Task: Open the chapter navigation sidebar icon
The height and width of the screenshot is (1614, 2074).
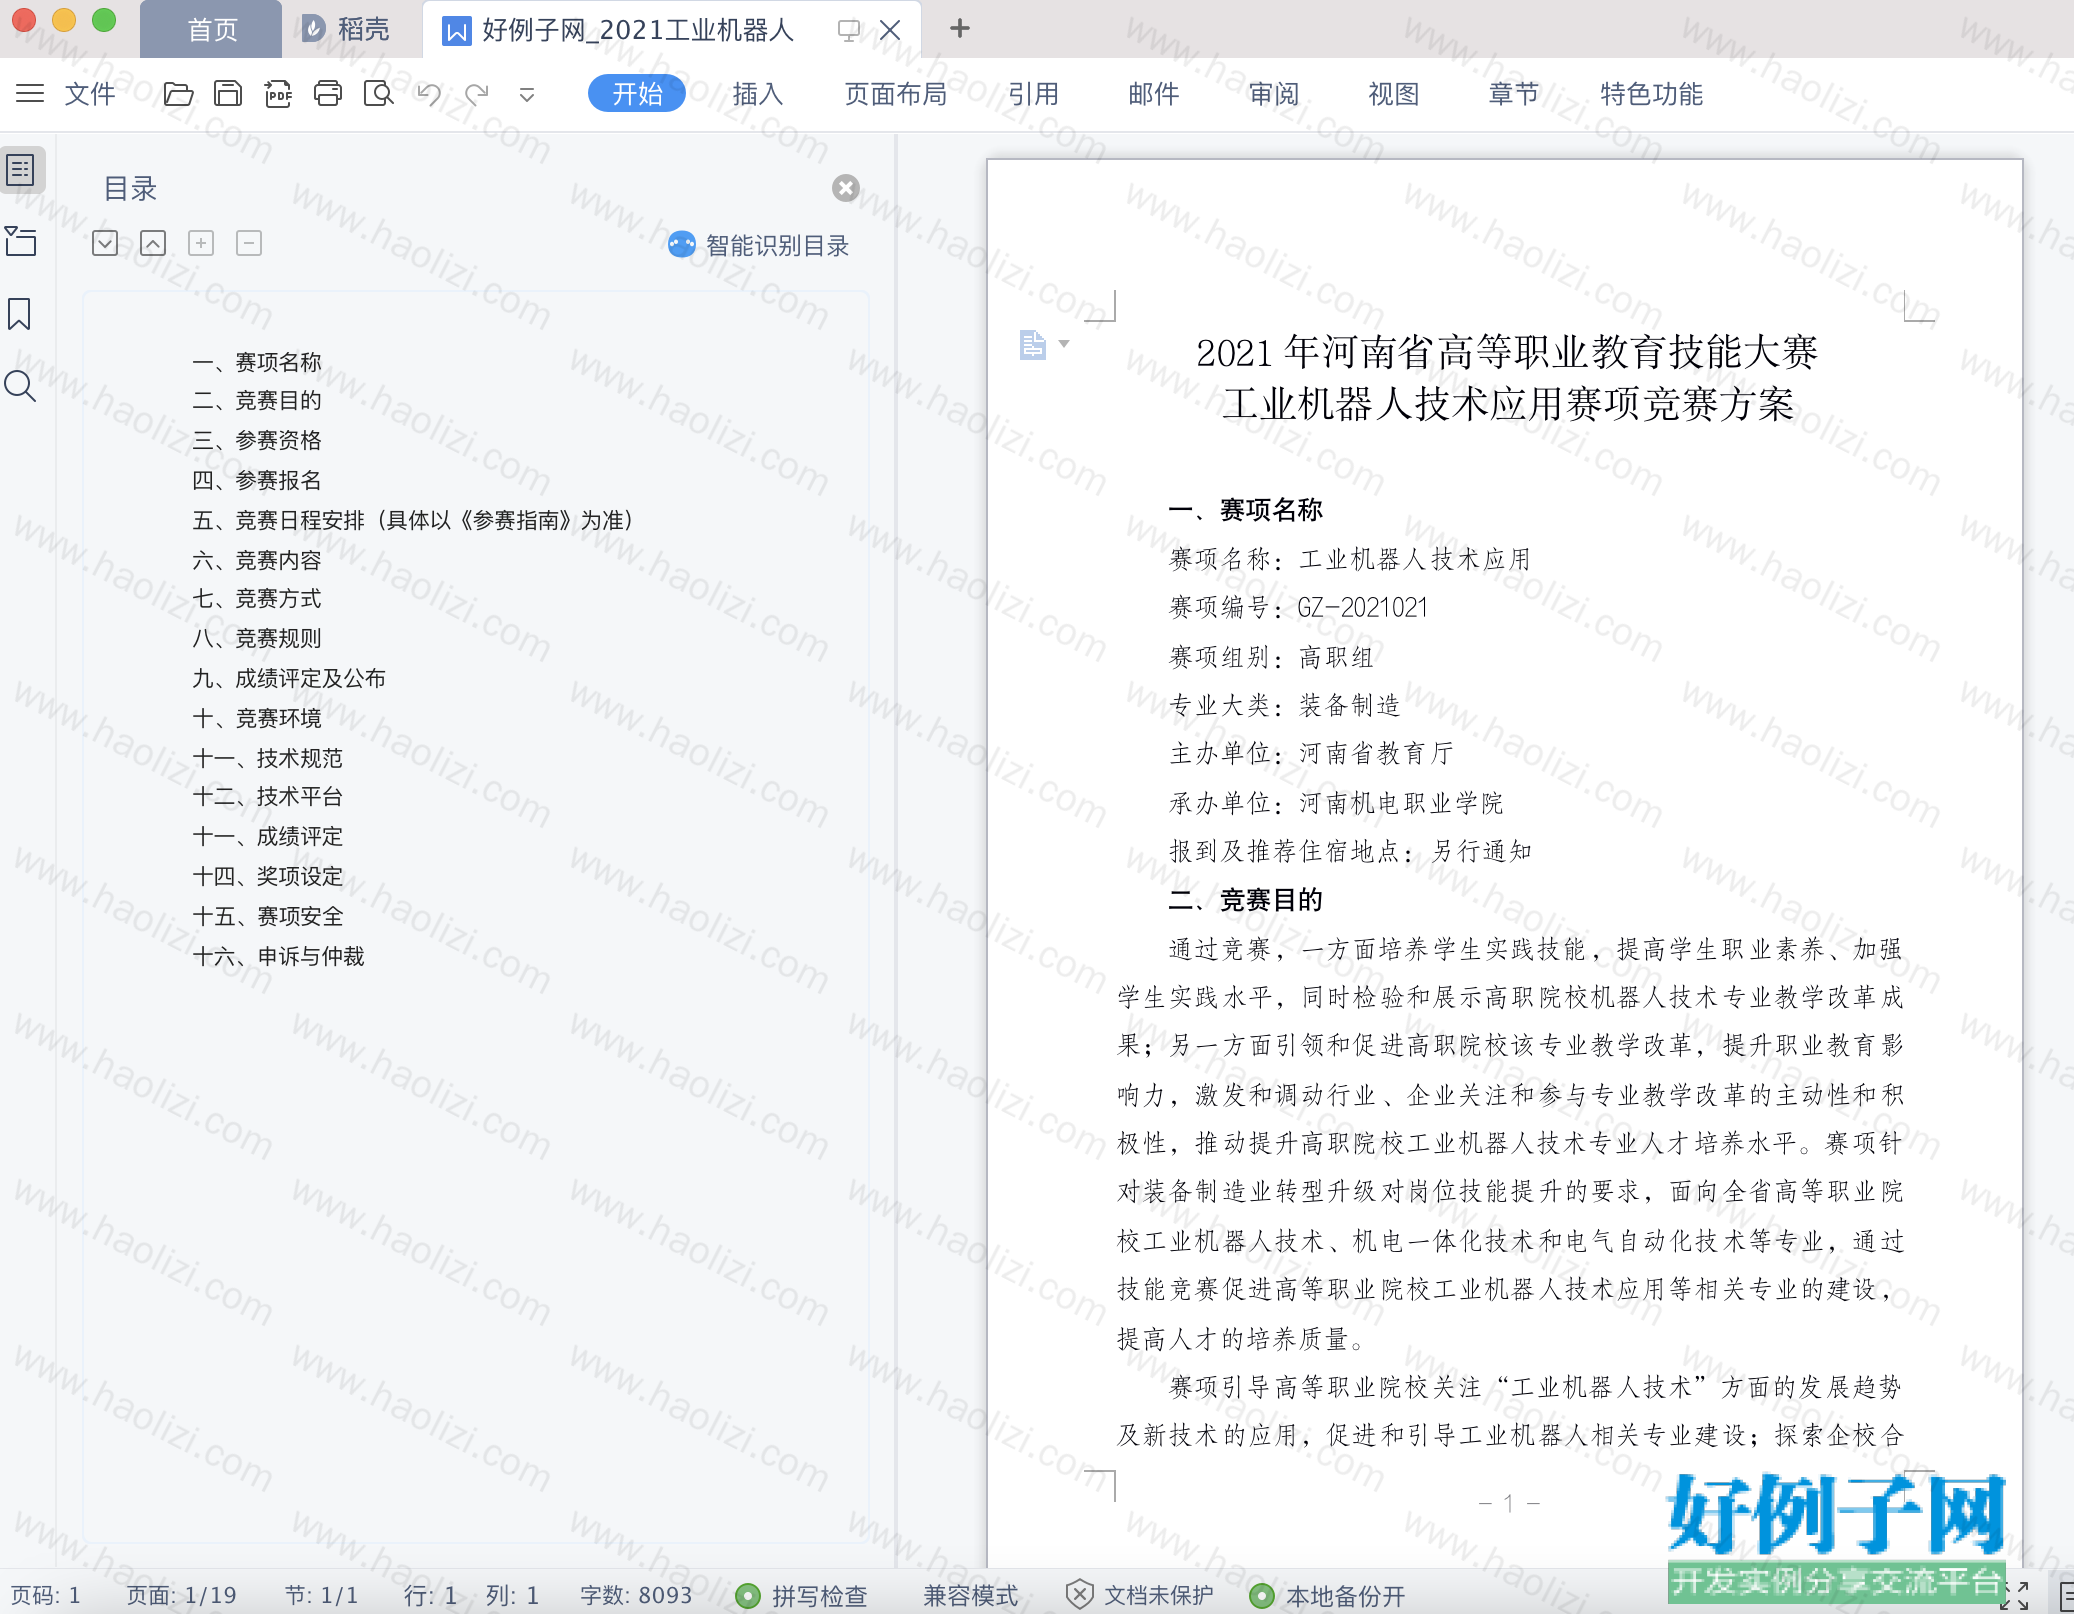Action: [x=21, y=241]
